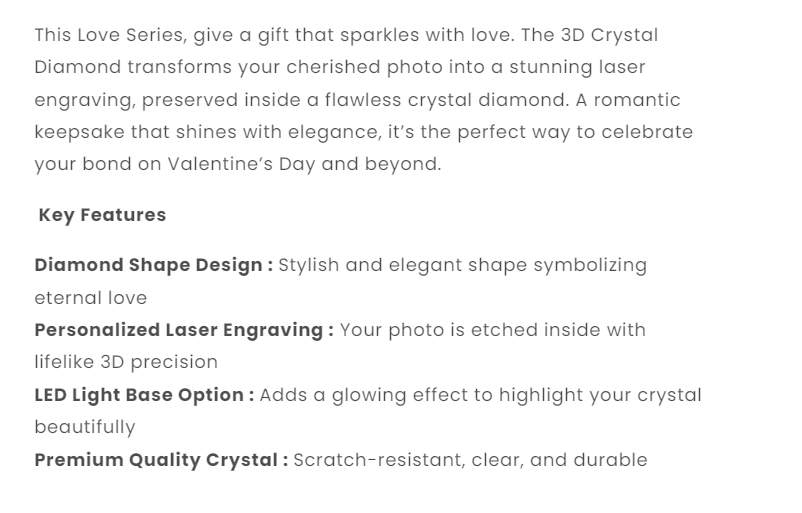This screenshot has width=802, height=513.
Task: Click the "lifelike 3D precision" text
Action: (126, 362)
